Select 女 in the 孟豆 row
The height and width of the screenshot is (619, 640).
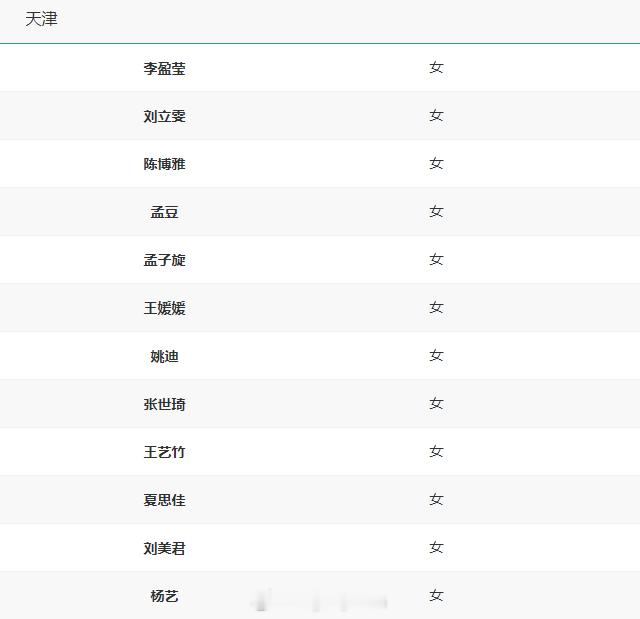[x=436, y=211]
